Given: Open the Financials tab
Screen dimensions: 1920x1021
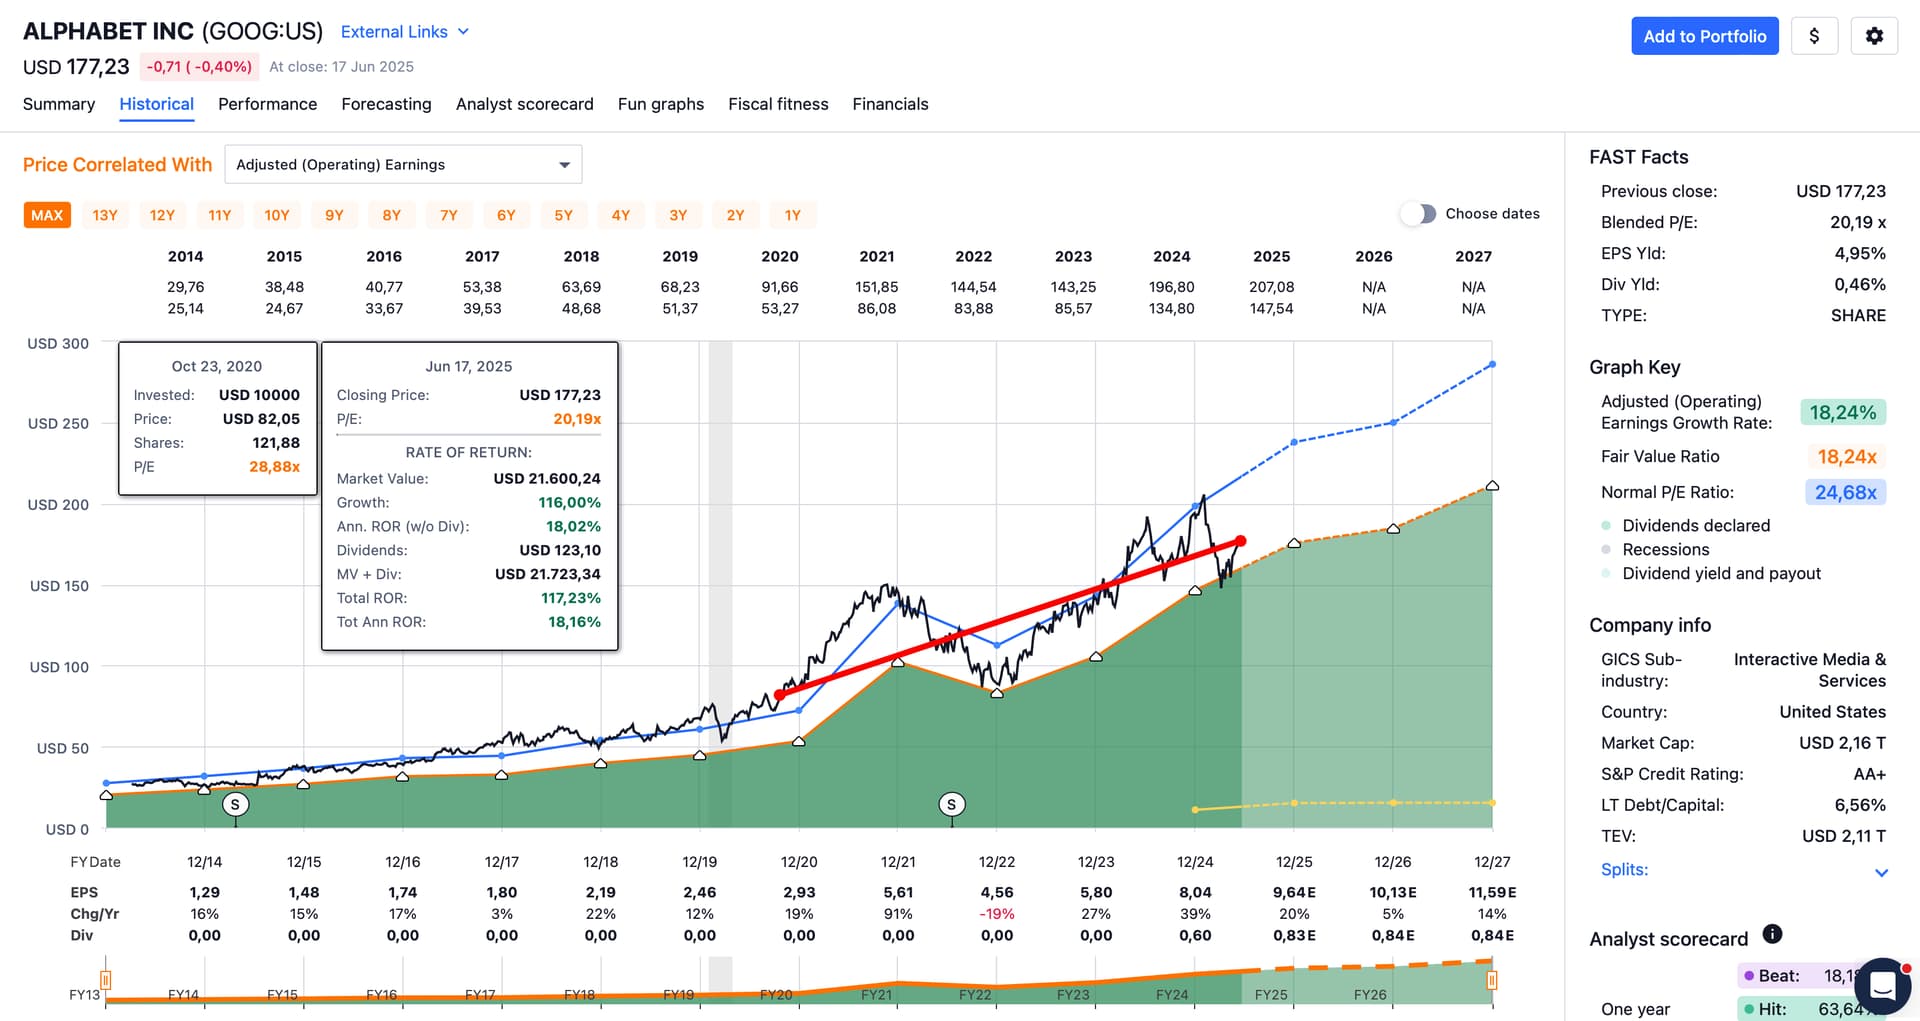Looking at the screenshot, I should coord(890,104).
